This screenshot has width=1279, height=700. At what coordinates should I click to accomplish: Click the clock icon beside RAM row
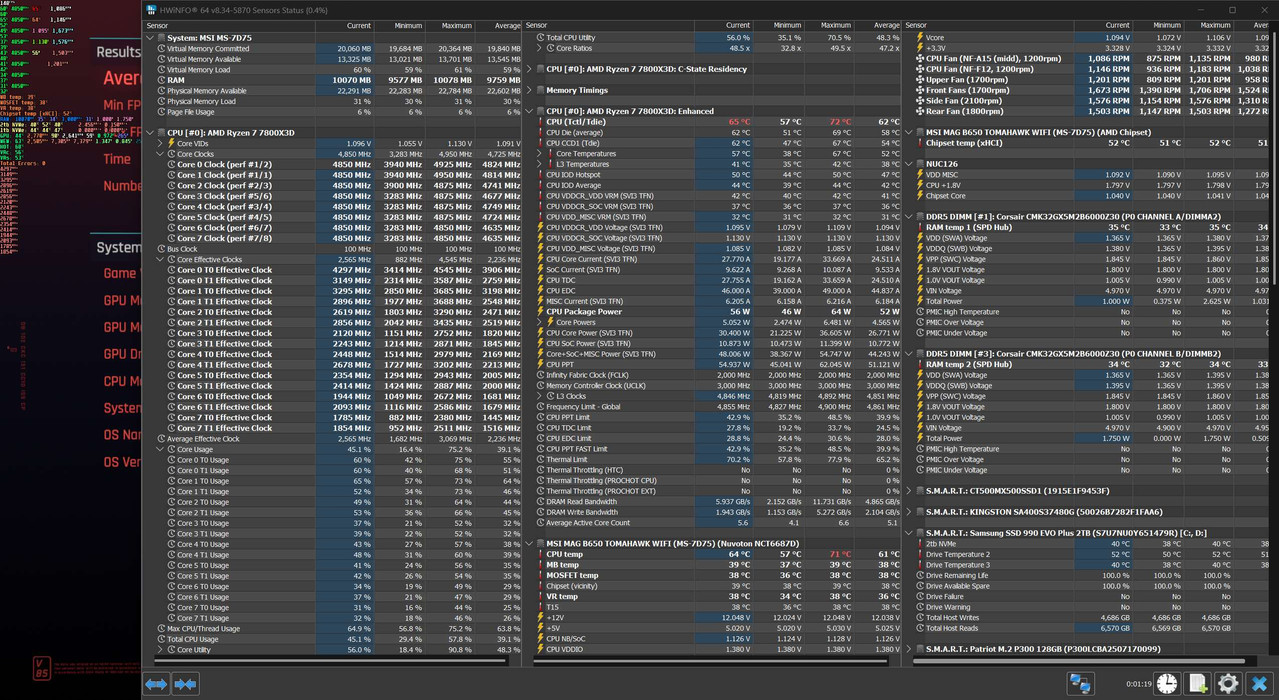pos(161,80)
